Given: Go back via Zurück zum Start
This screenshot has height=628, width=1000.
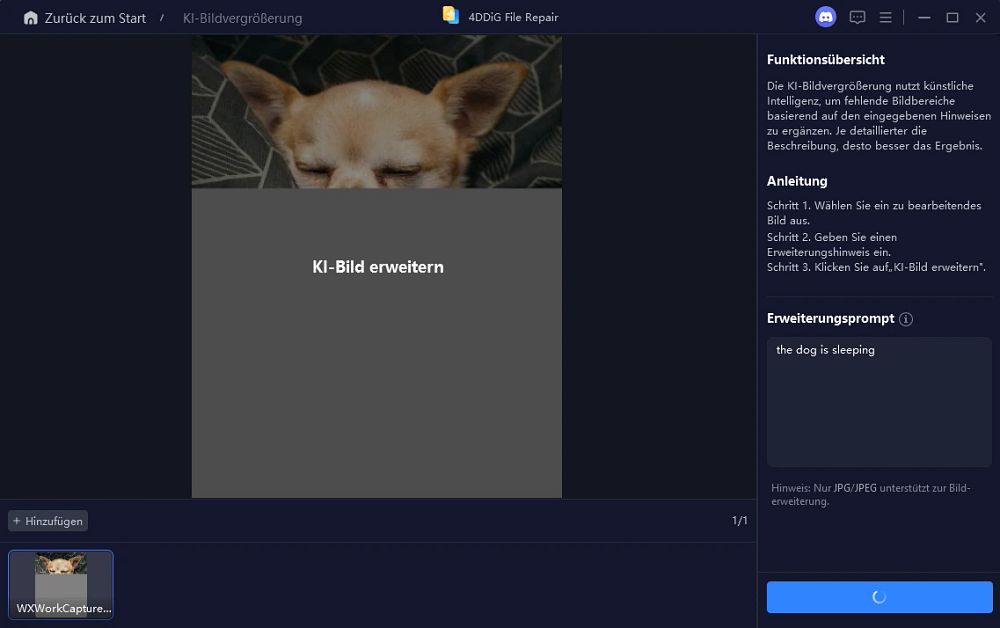Looking at the screenshot, I should [x=95, y=18].
